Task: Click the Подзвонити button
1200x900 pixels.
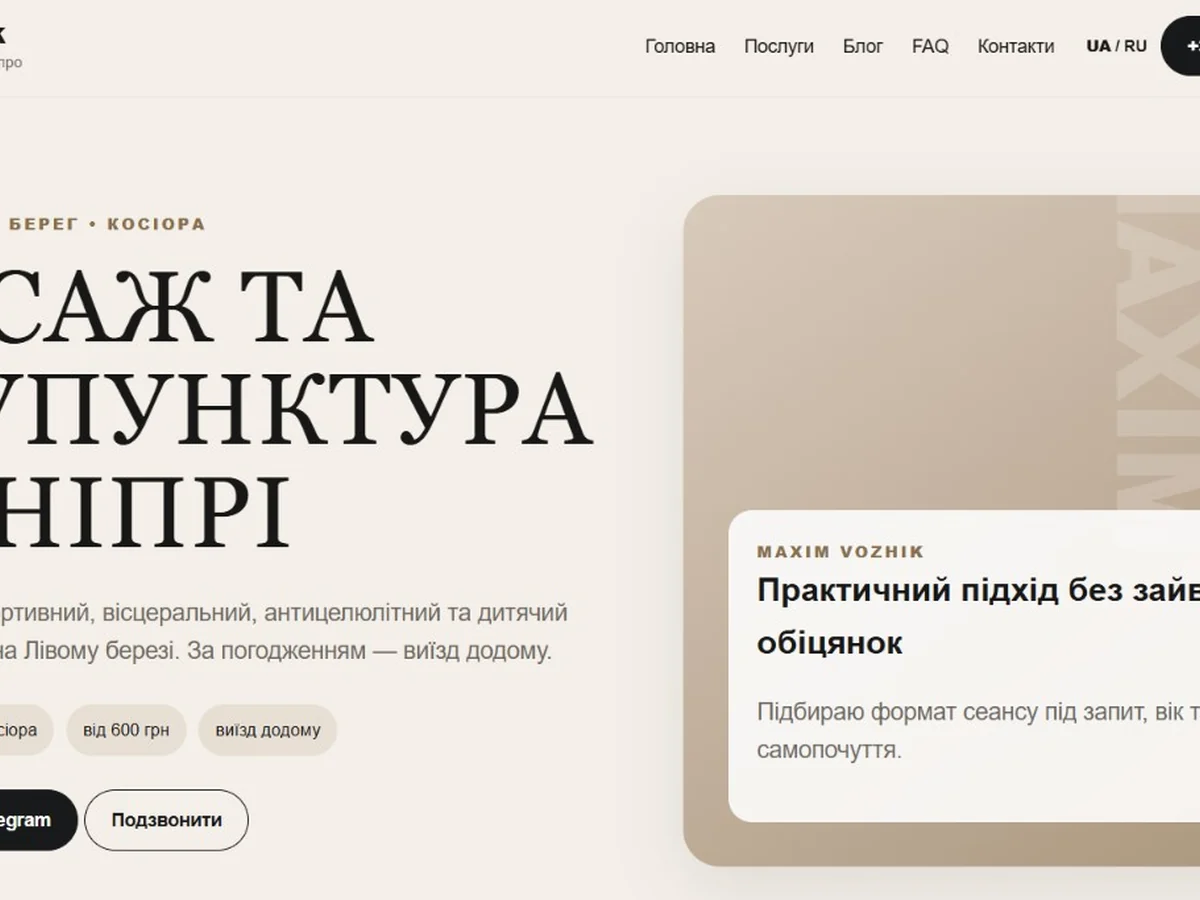Action: (166, 820)
